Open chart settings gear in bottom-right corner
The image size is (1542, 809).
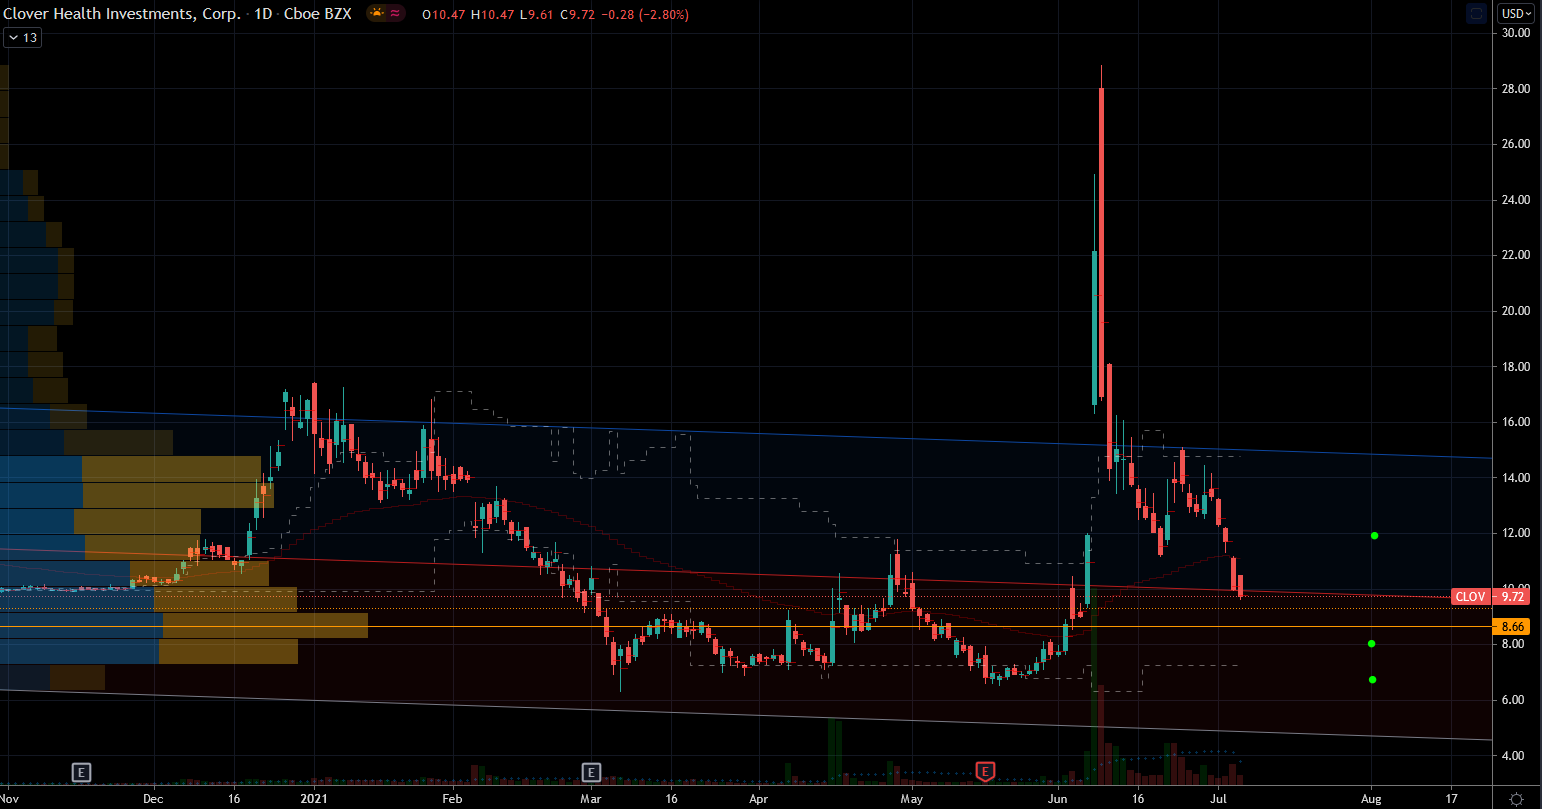point(1516,799)
